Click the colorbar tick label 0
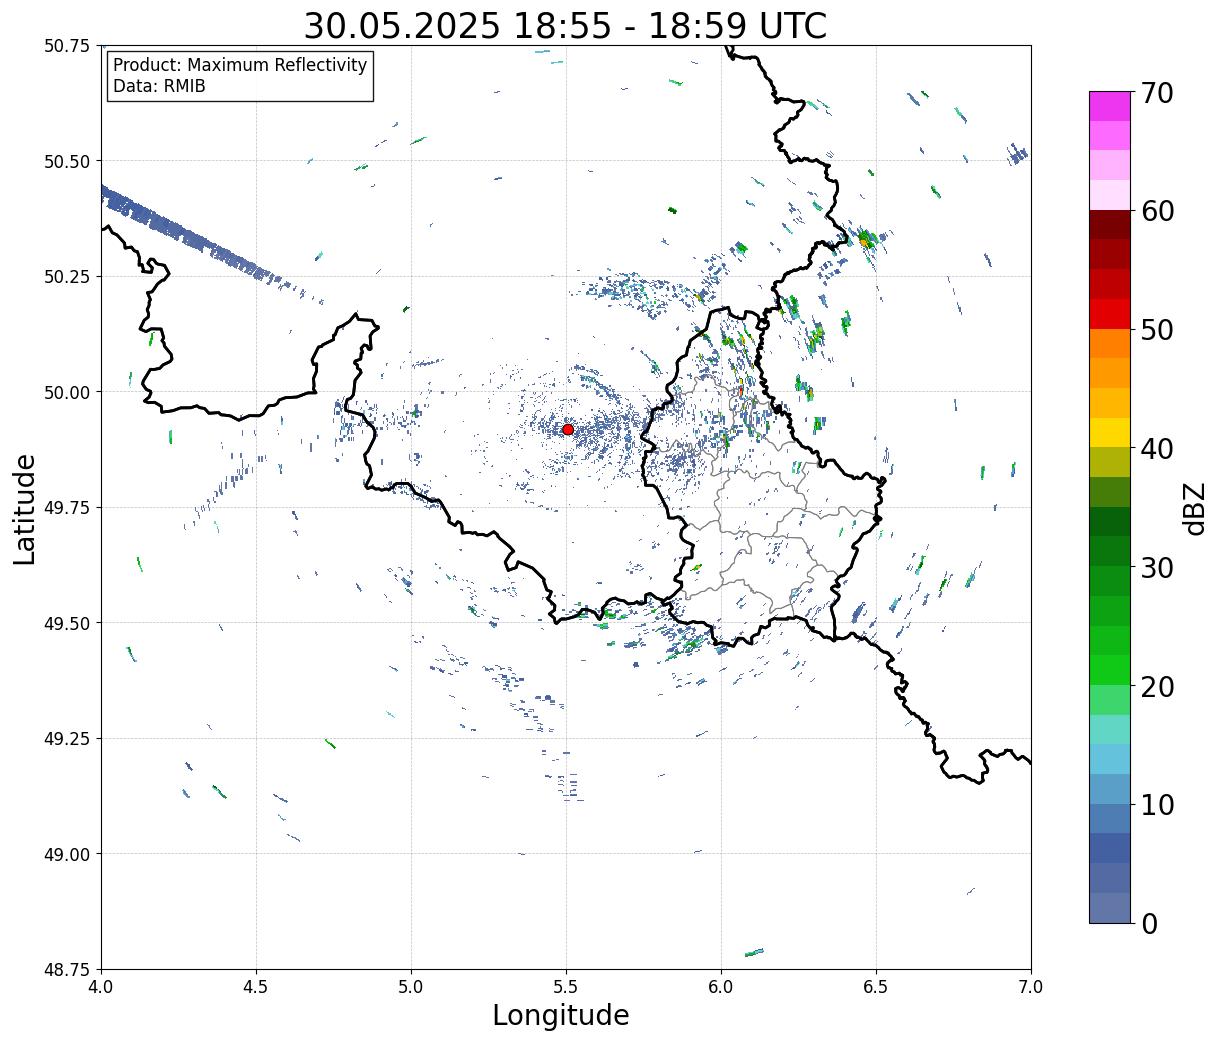Viewport: 1219px width, 1040px height. tap(1148, 923)
